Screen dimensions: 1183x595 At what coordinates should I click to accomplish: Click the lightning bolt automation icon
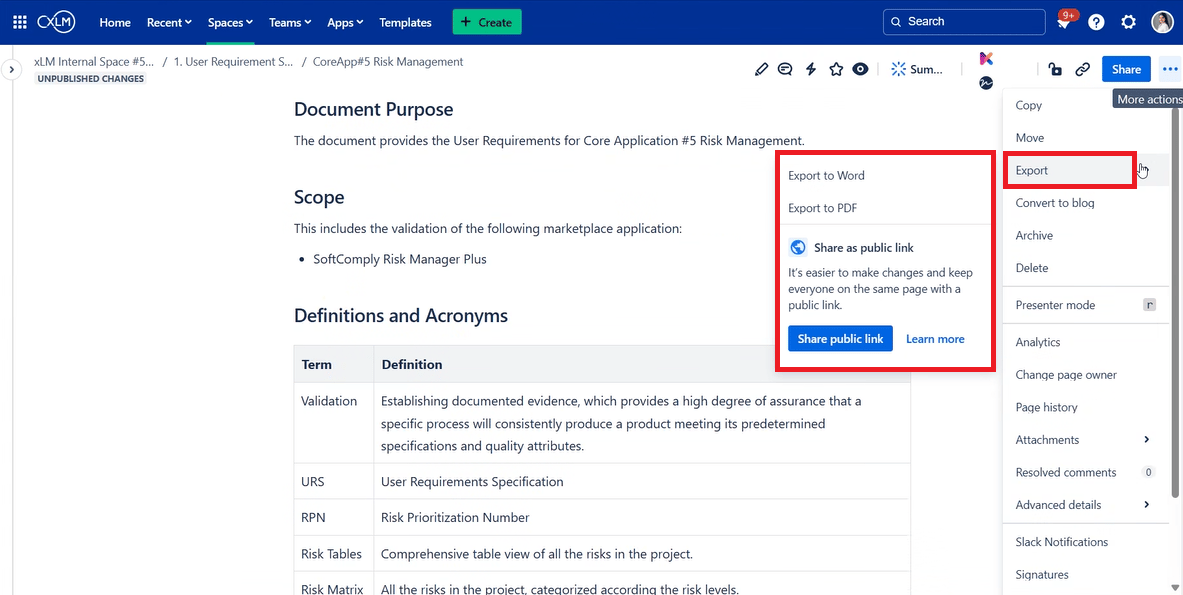[x=811, y=69]
